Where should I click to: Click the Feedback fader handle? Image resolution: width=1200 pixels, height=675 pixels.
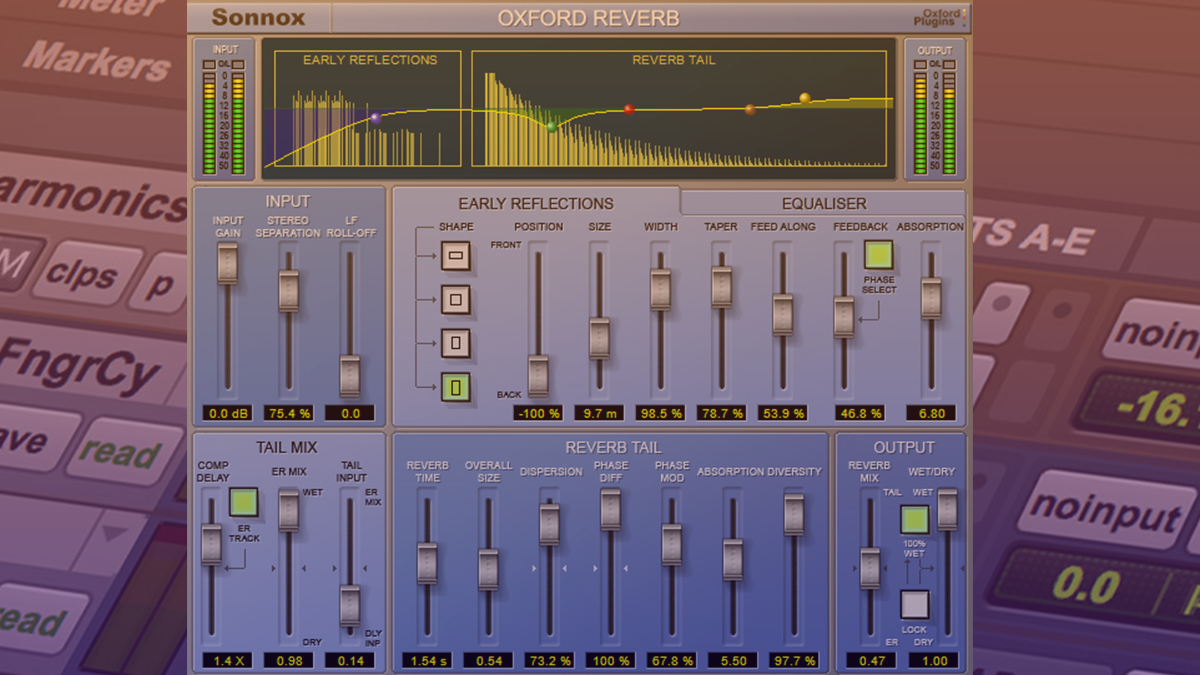tap(844, 317)
